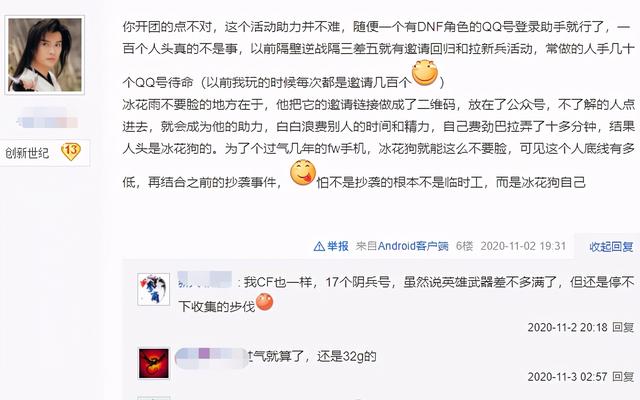Viewport: 640px width, 400px height.
Task: Click the blurred poster username below avatar
Action: pos(48,119)
